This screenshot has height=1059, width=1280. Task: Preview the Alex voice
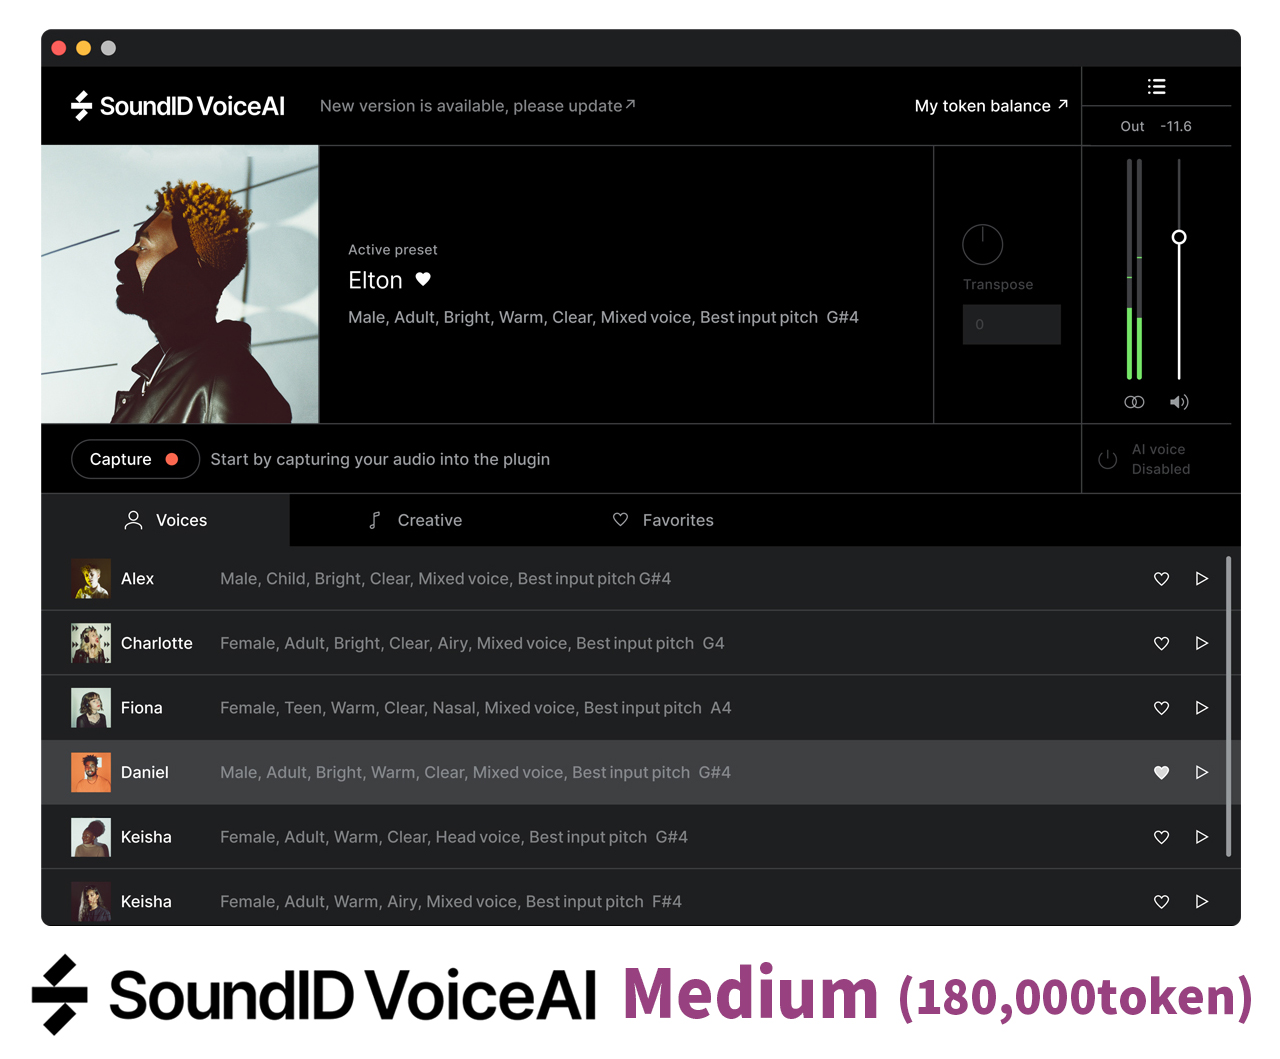pyautogui.click(x=1201, y=579)
